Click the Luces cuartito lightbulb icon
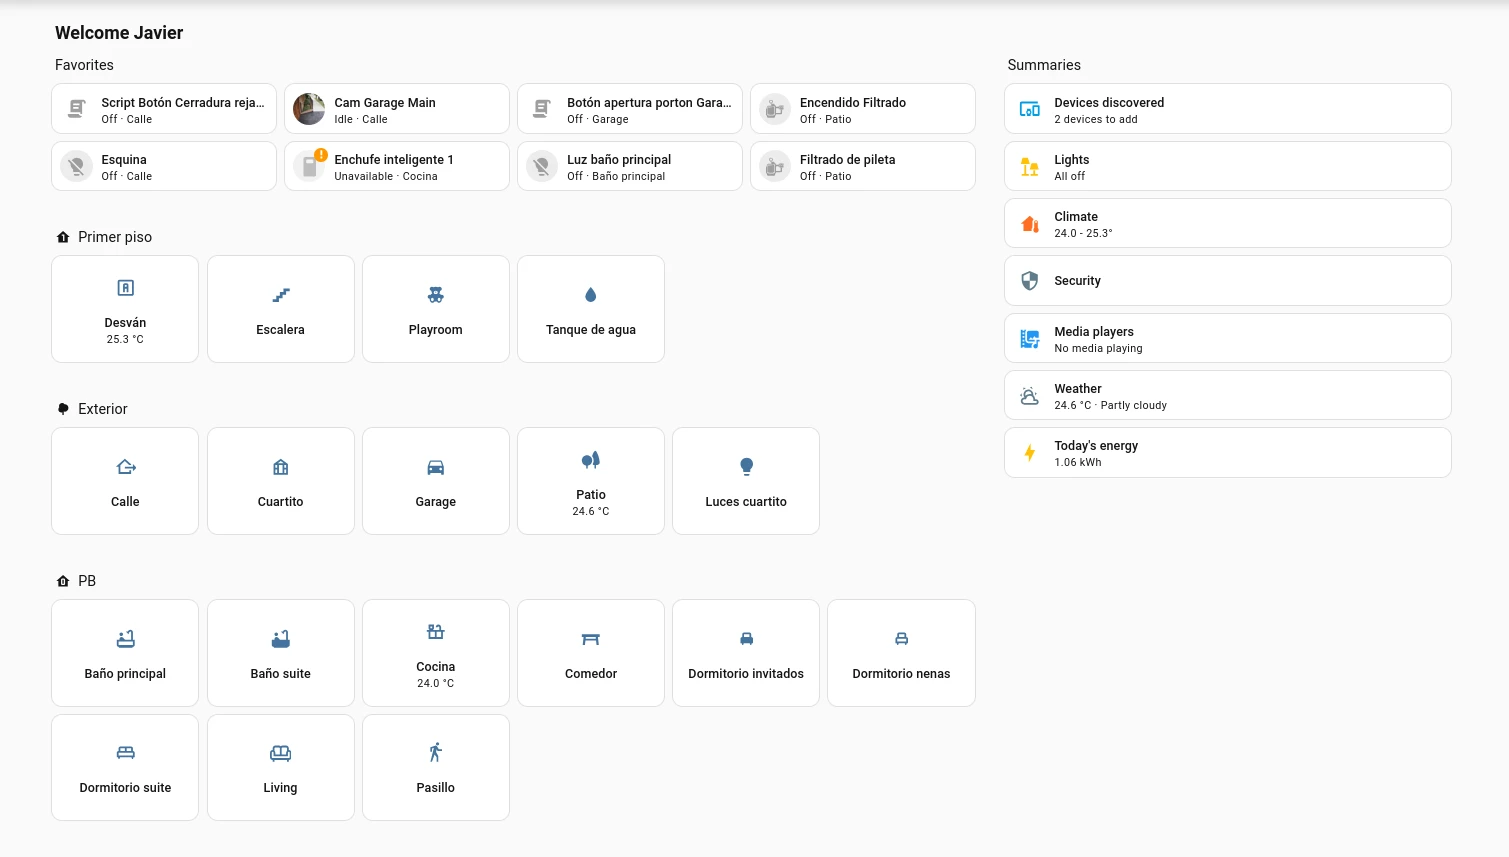The height and width of the screenshot is (857, 1509). coord(745,466)
